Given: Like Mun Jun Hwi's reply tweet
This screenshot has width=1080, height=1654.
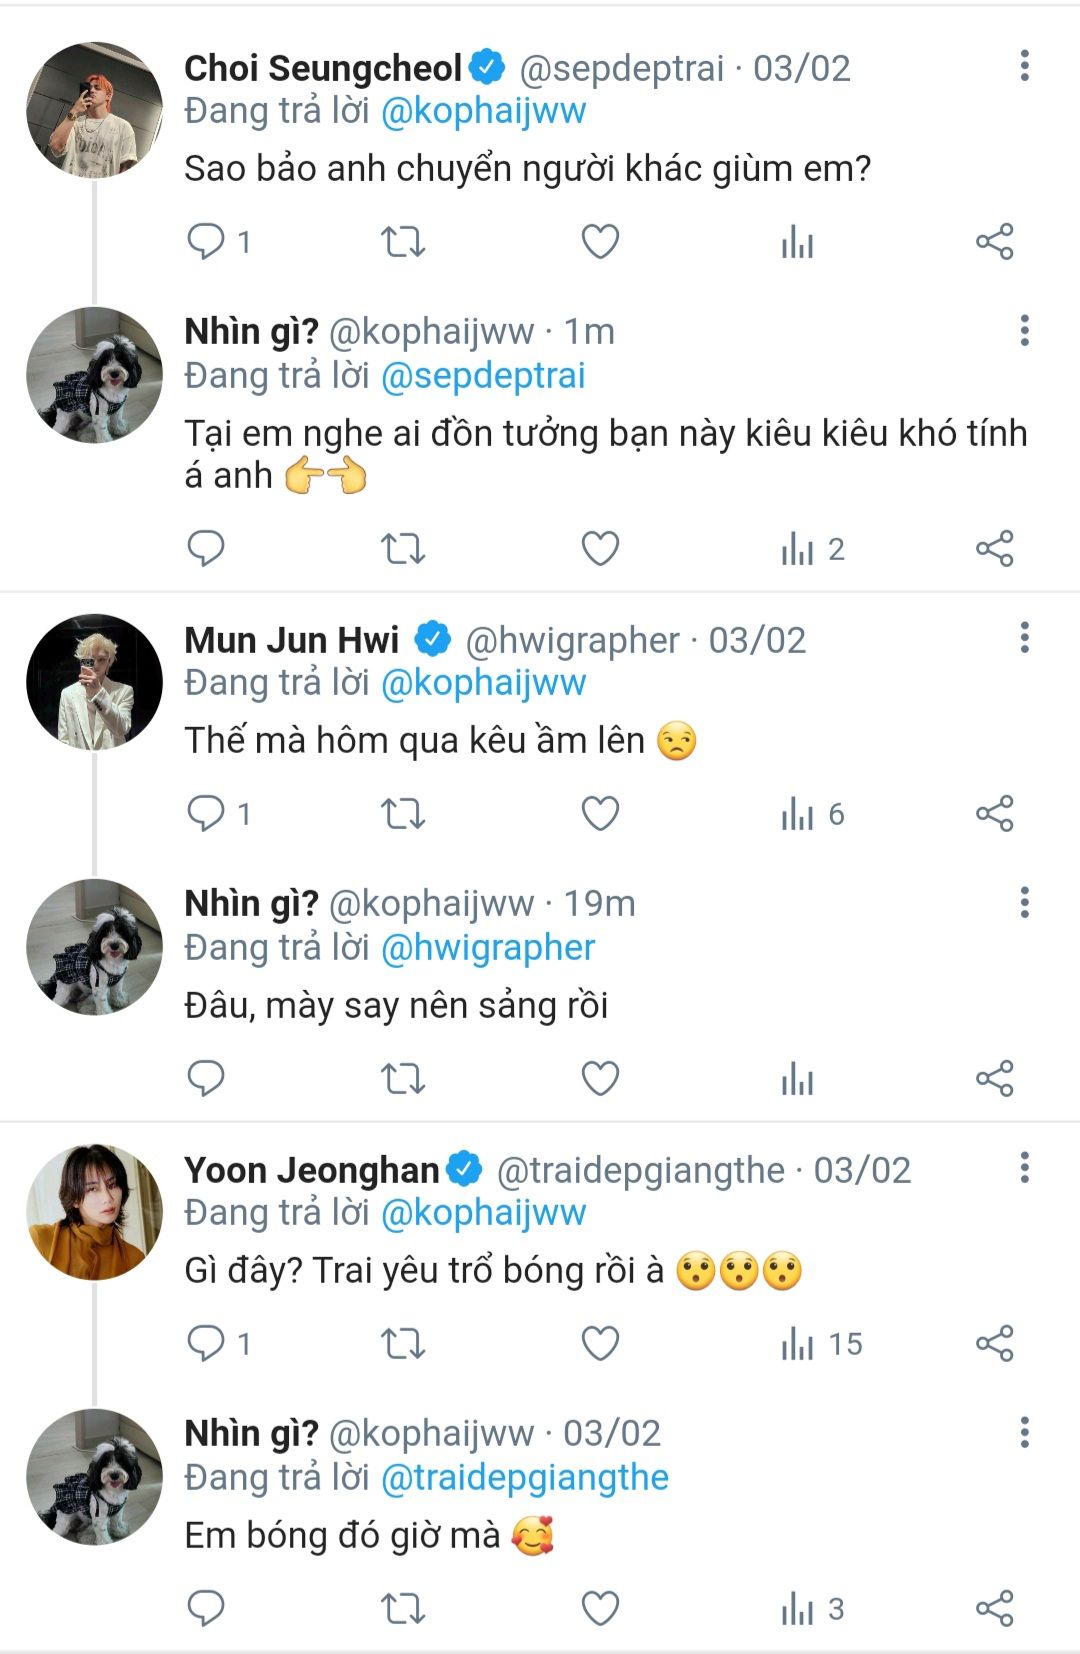Looking at the screenshot, I should 600,814.
